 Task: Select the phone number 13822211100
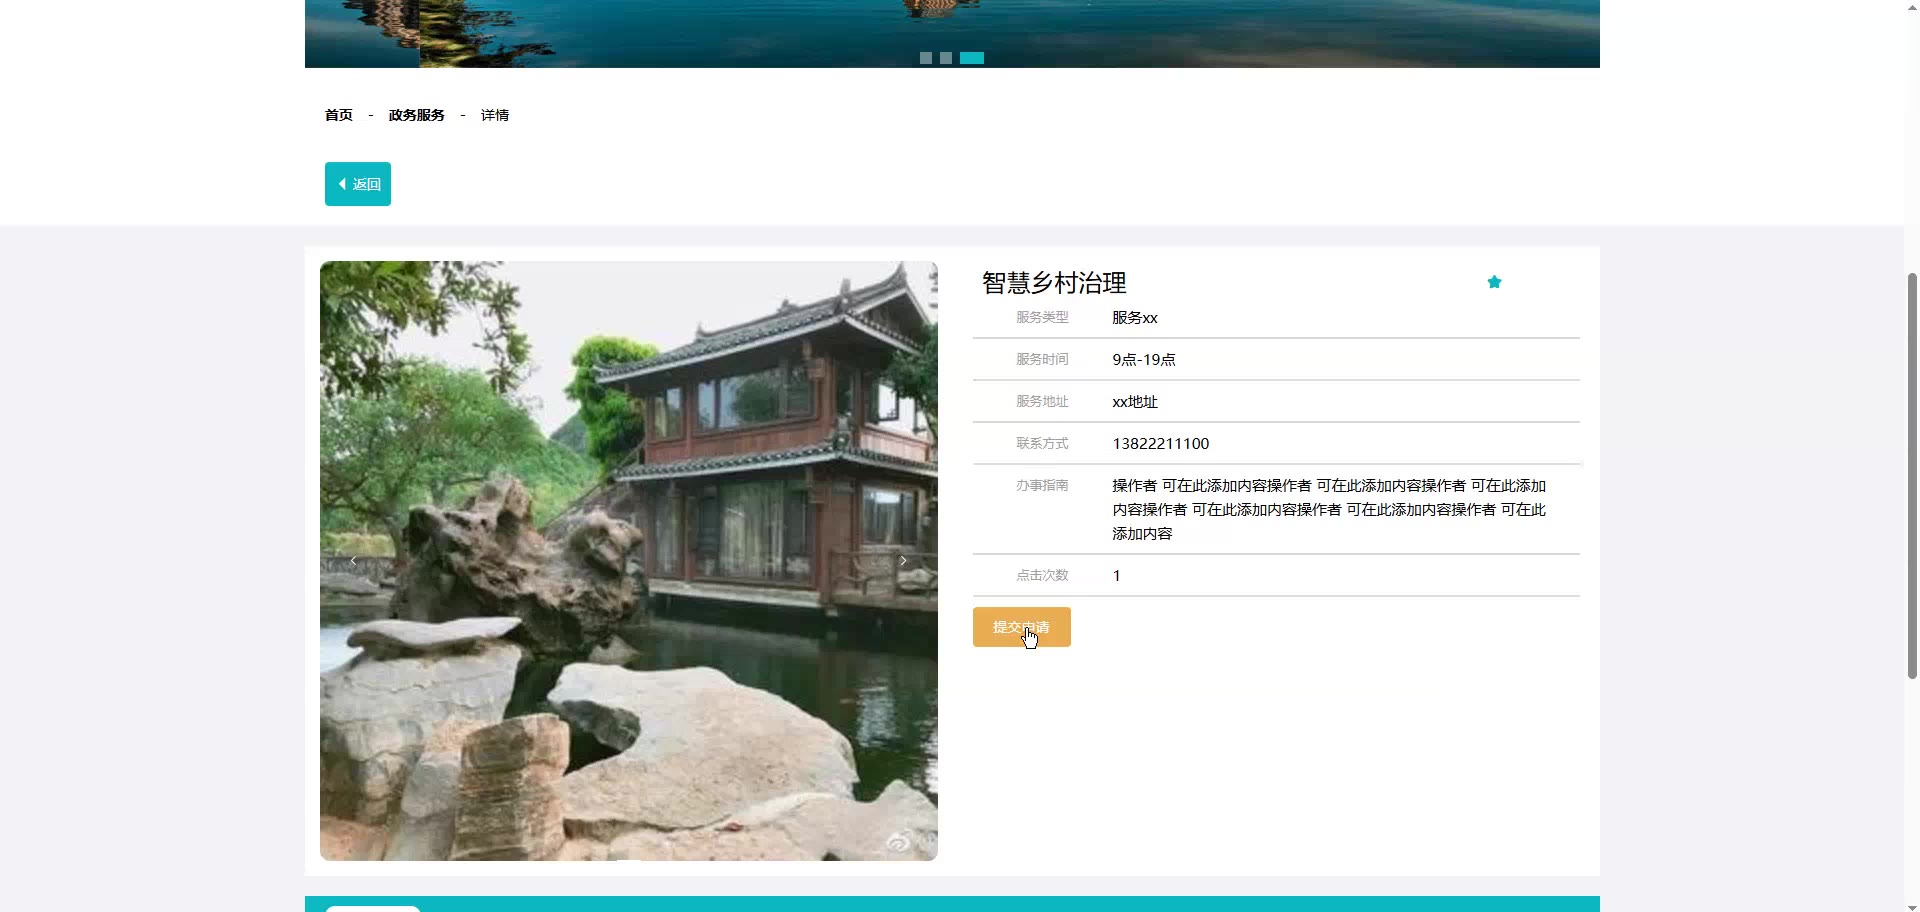point(1161,444)
